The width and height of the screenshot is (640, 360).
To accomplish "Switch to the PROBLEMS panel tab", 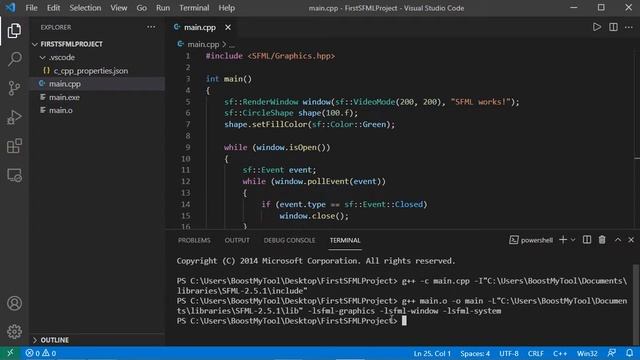I will click(194, 240).
